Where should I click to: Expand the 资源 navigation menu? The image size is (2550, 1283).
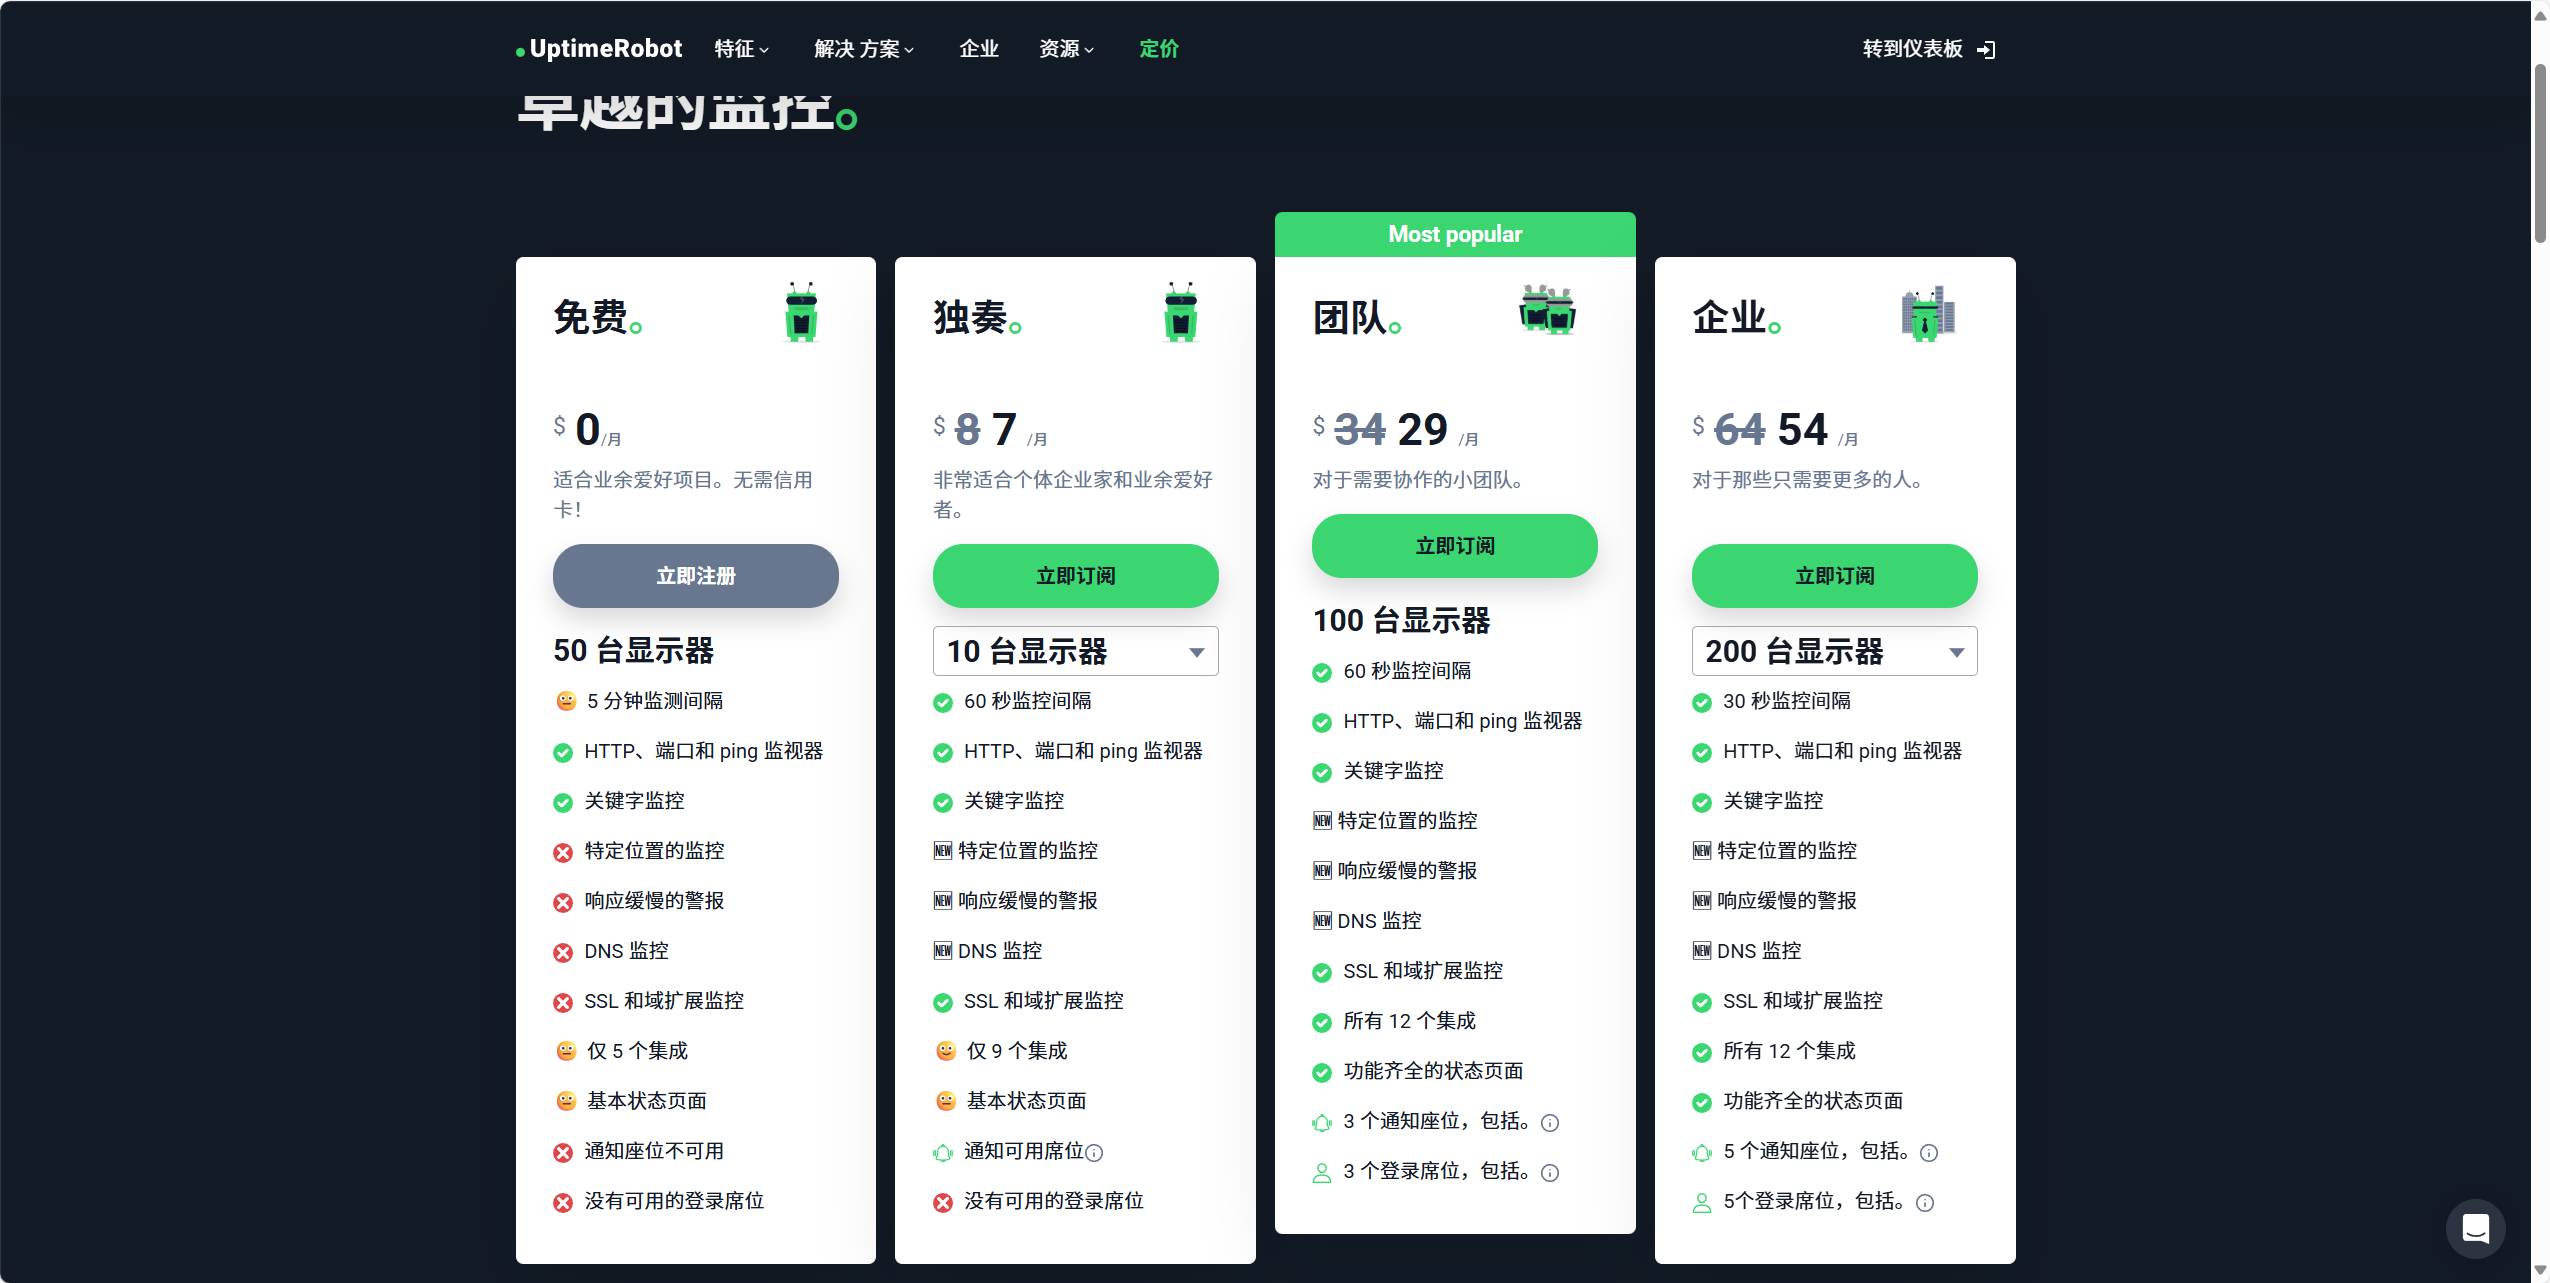pos(1066,49)
